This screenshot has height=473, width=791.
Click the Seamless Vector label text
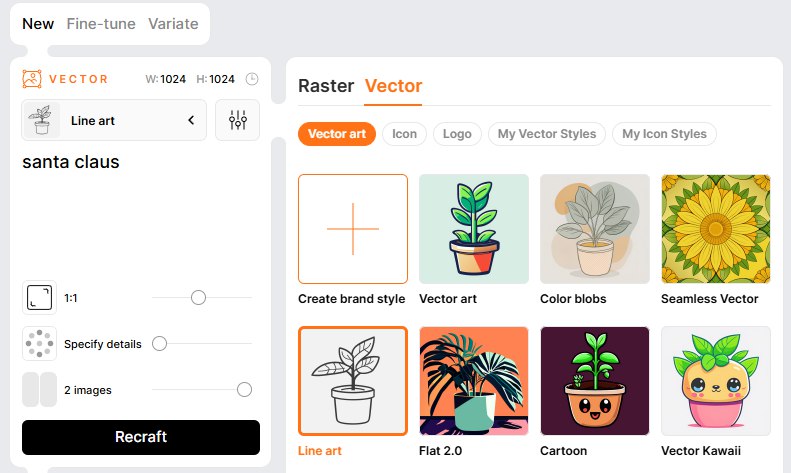(709, 299)
